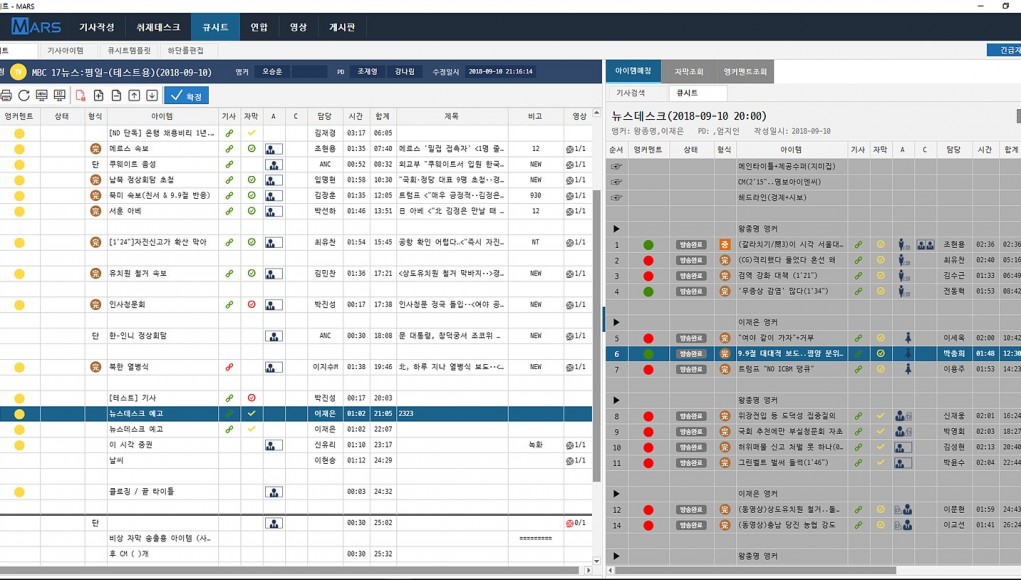The height and width of the screenshot is (580, 1021).
Task: Toggle the green status dot in row 1
Action: 648,245
